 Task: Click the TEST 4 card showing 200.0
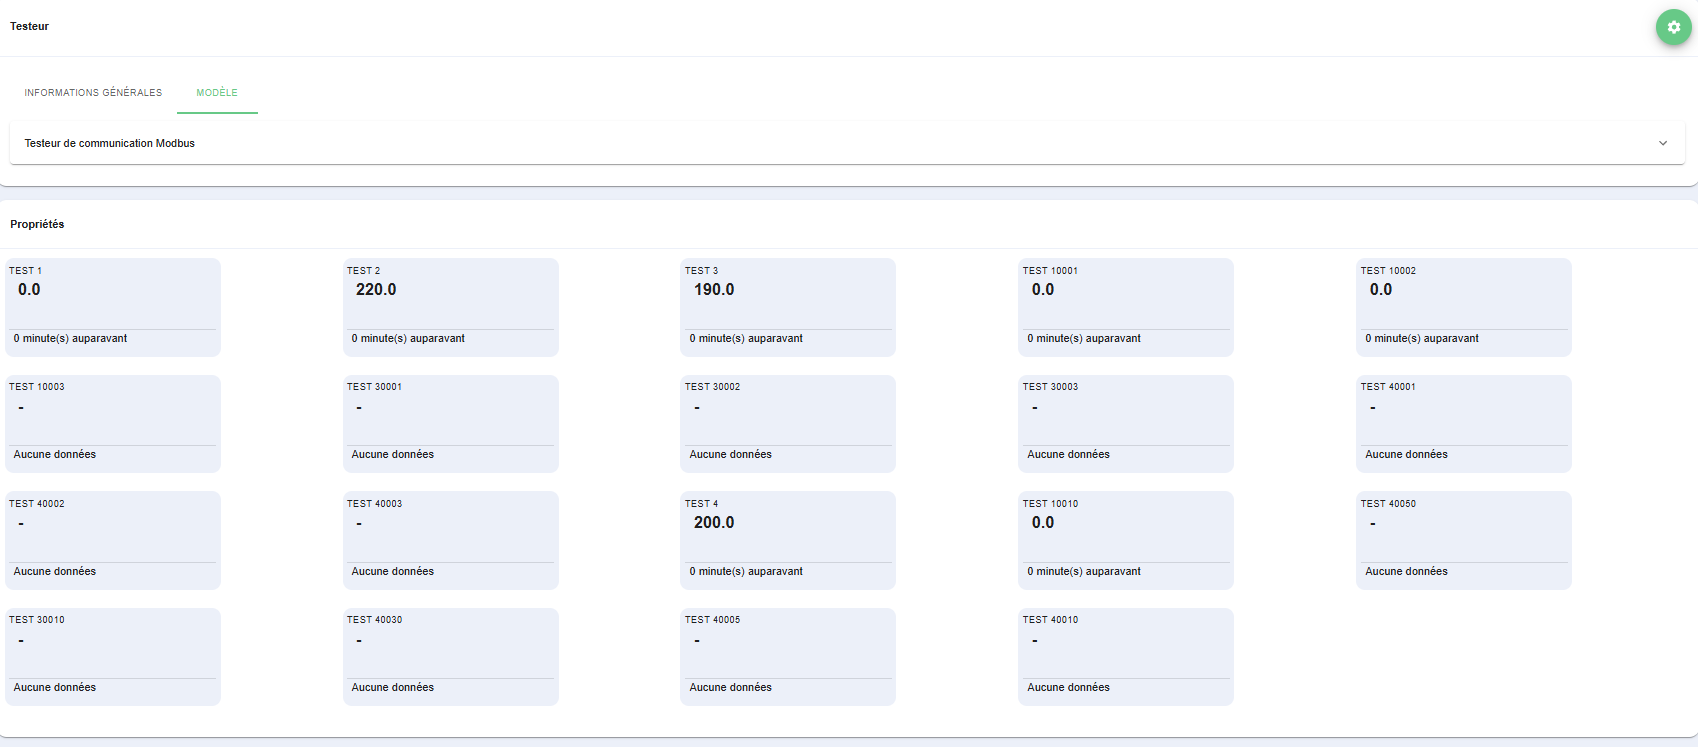pos(788,540)
